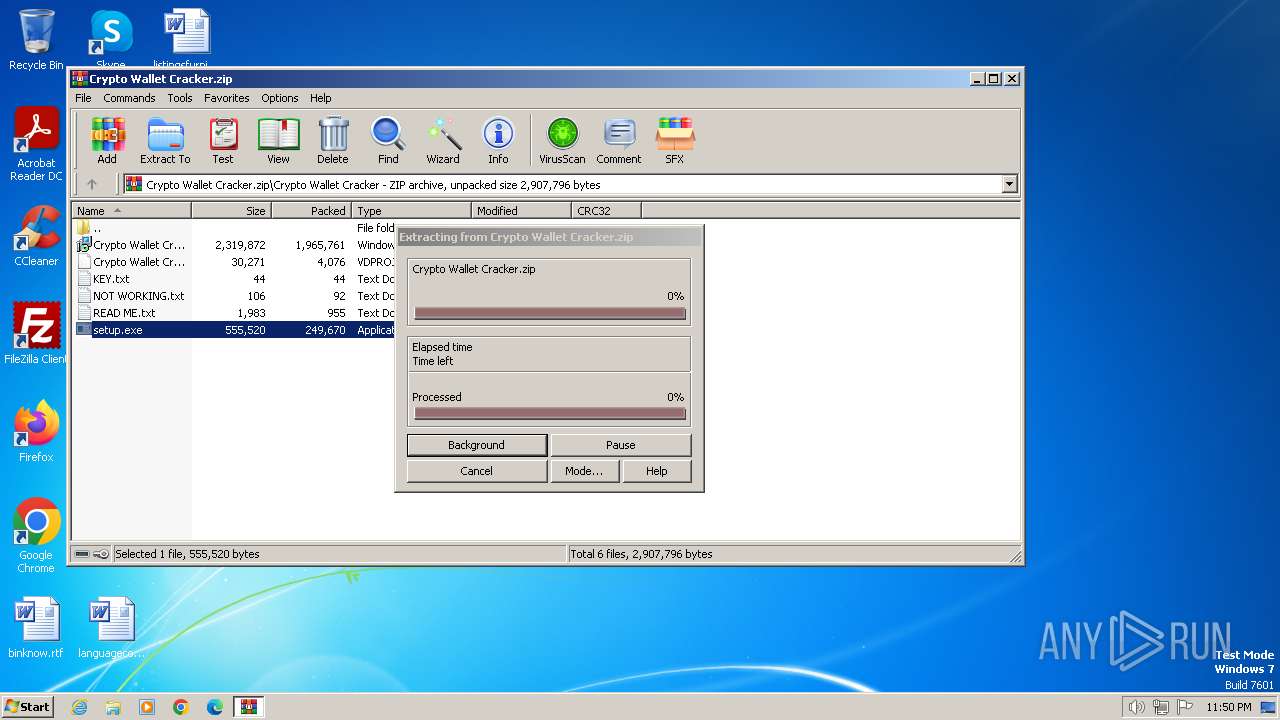The width and height of the screenshot is (1280, 720).
Task: Click the SFX toolbar icon
Action: click(675, 141)
